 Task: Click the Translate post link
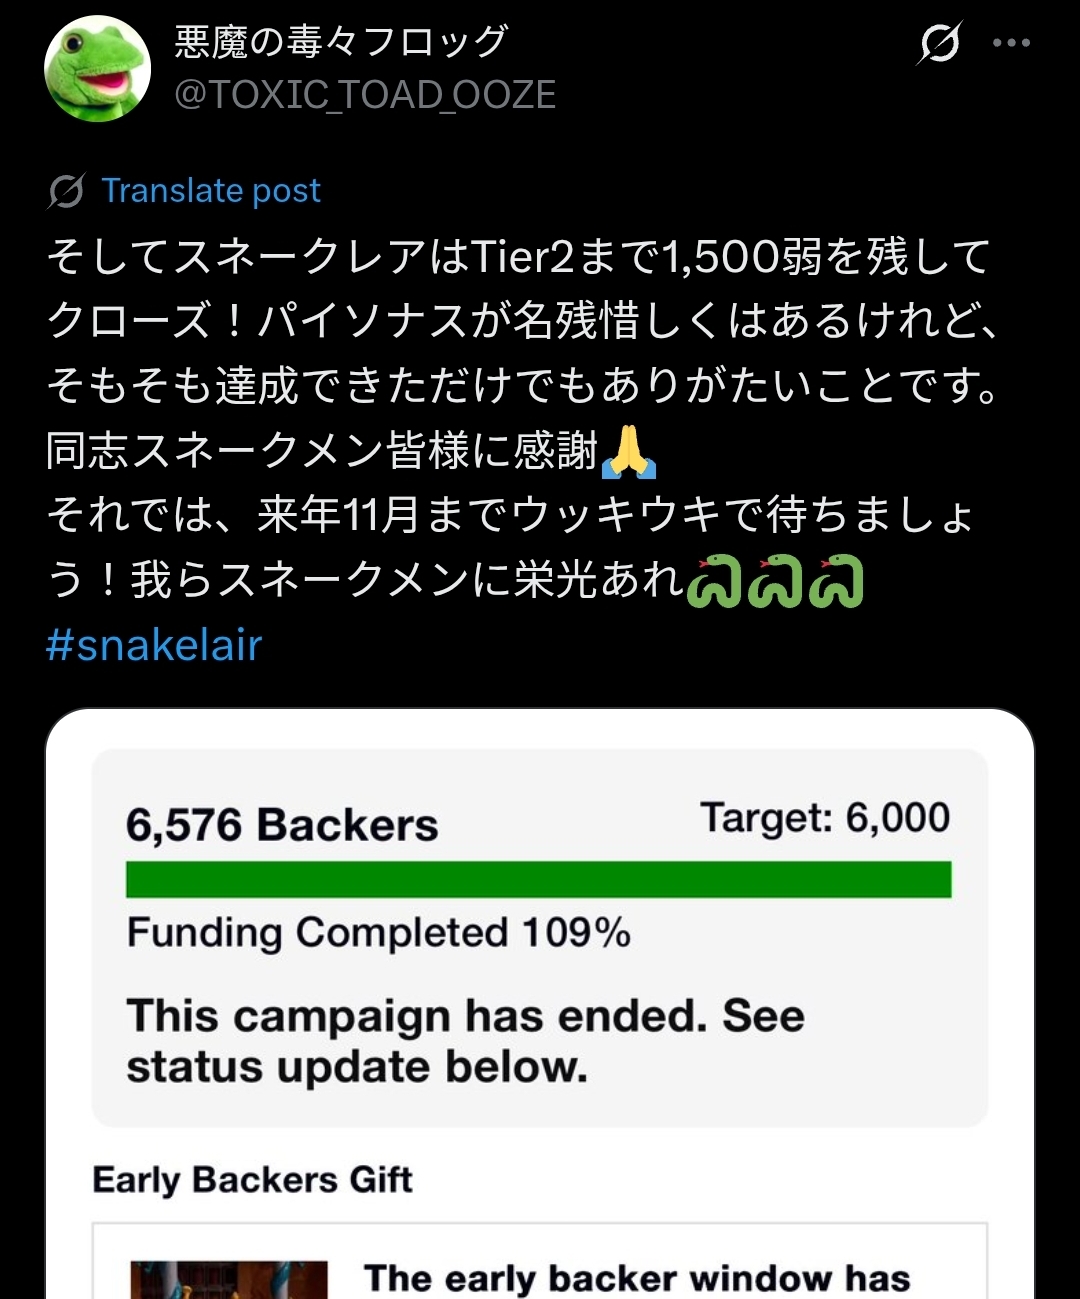[x=211, y=191]
